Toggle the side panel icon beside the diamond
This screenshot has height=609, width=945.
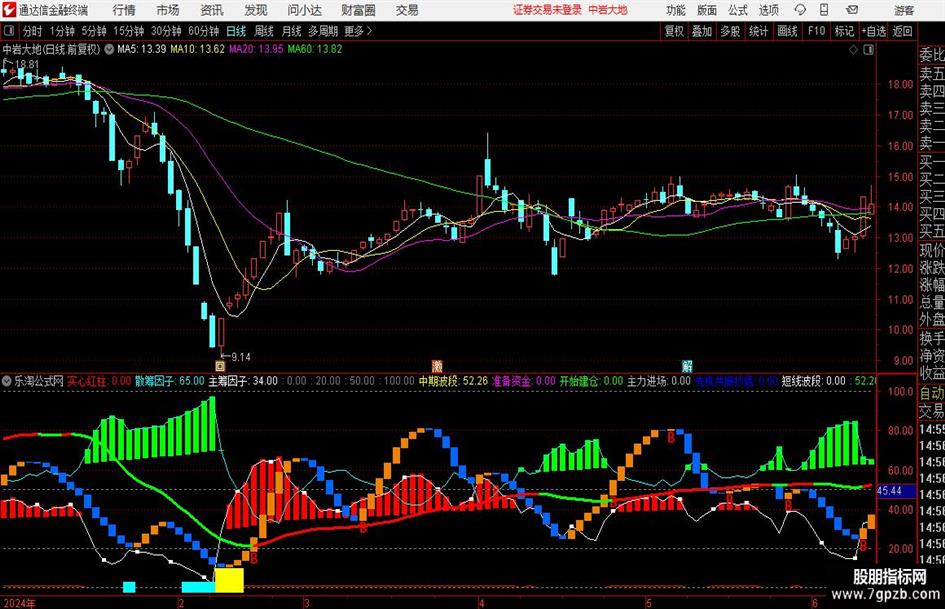pos(868,49)
